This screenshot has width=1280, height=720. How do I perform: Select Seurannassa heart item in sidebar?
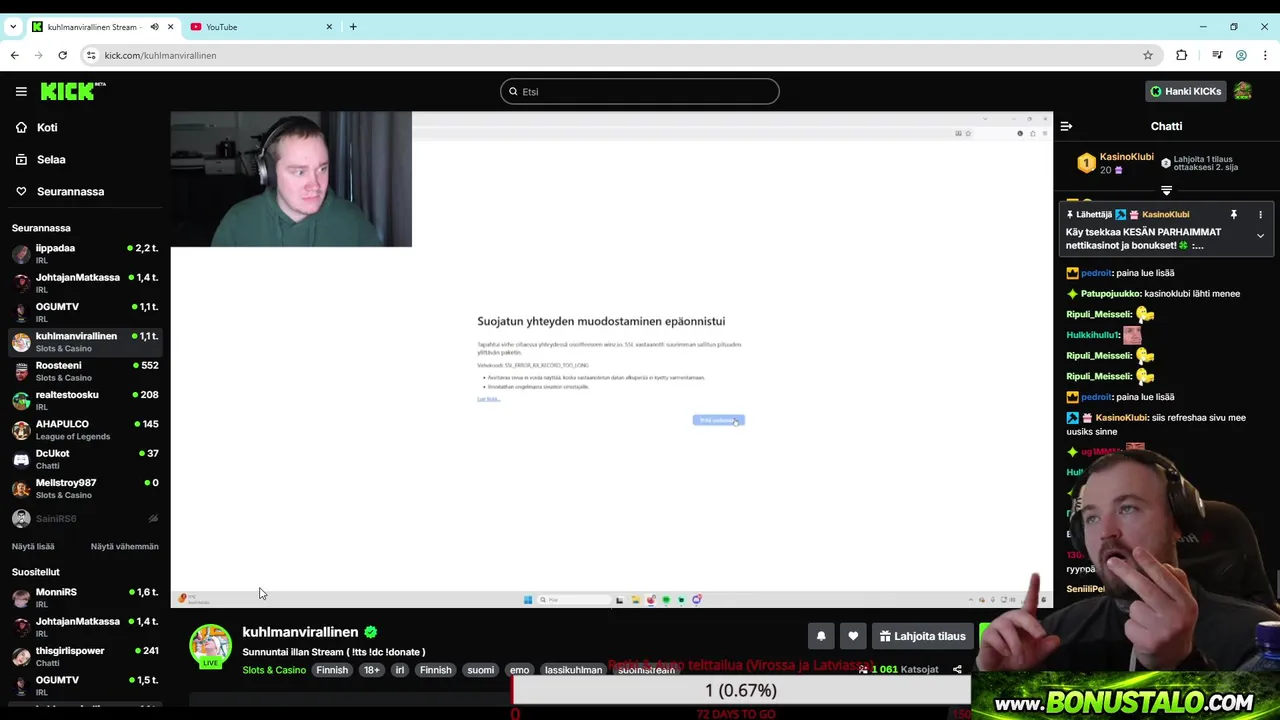click(70, 191)
